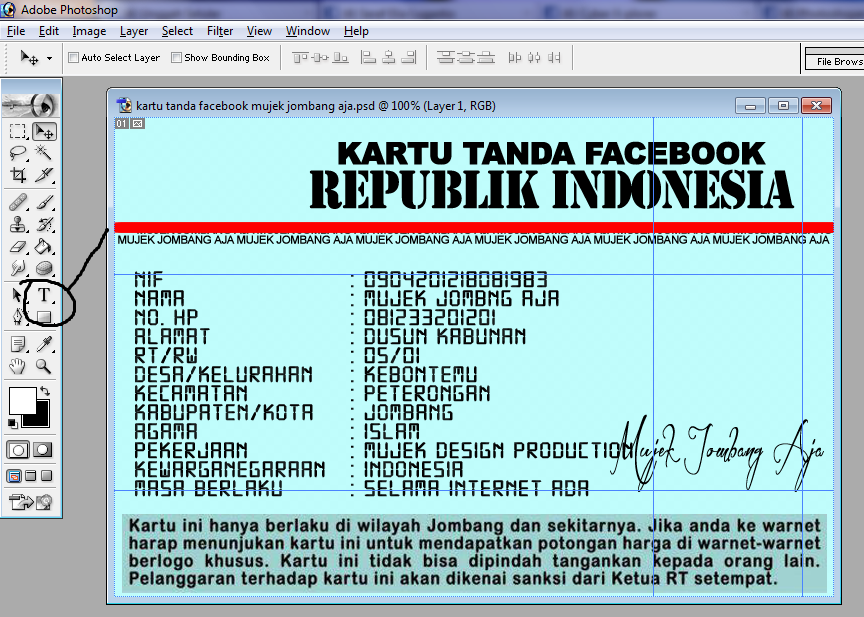Select the Eraser tool
The image size is (864, 617).
click(x=18, y=246)
